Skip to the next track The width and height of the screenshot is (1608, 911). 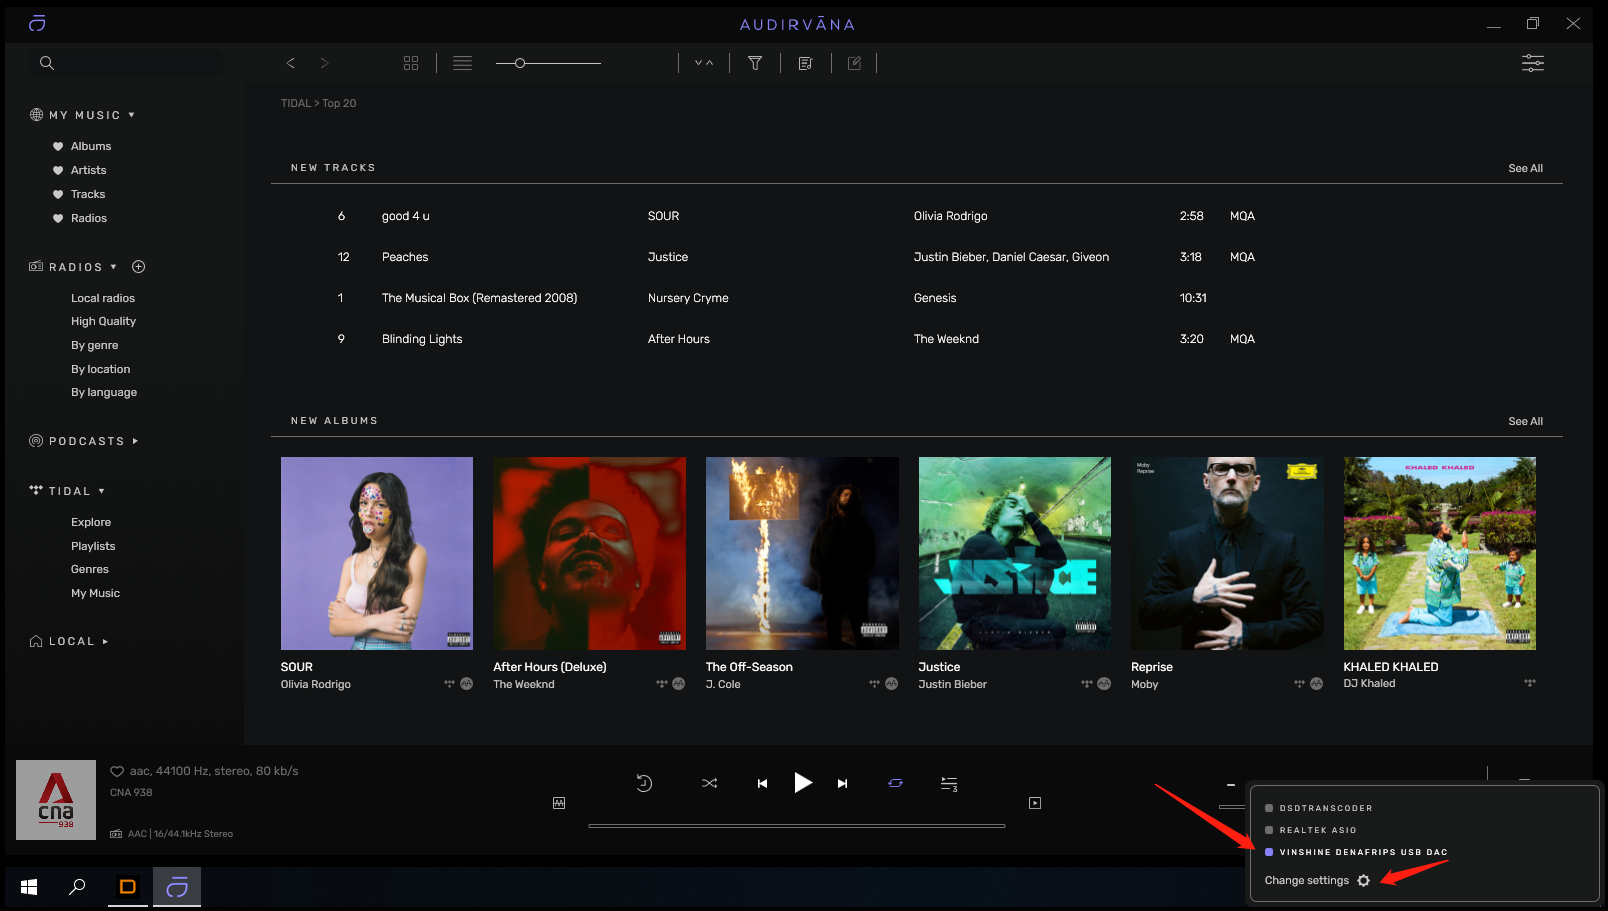coord(842,784)
